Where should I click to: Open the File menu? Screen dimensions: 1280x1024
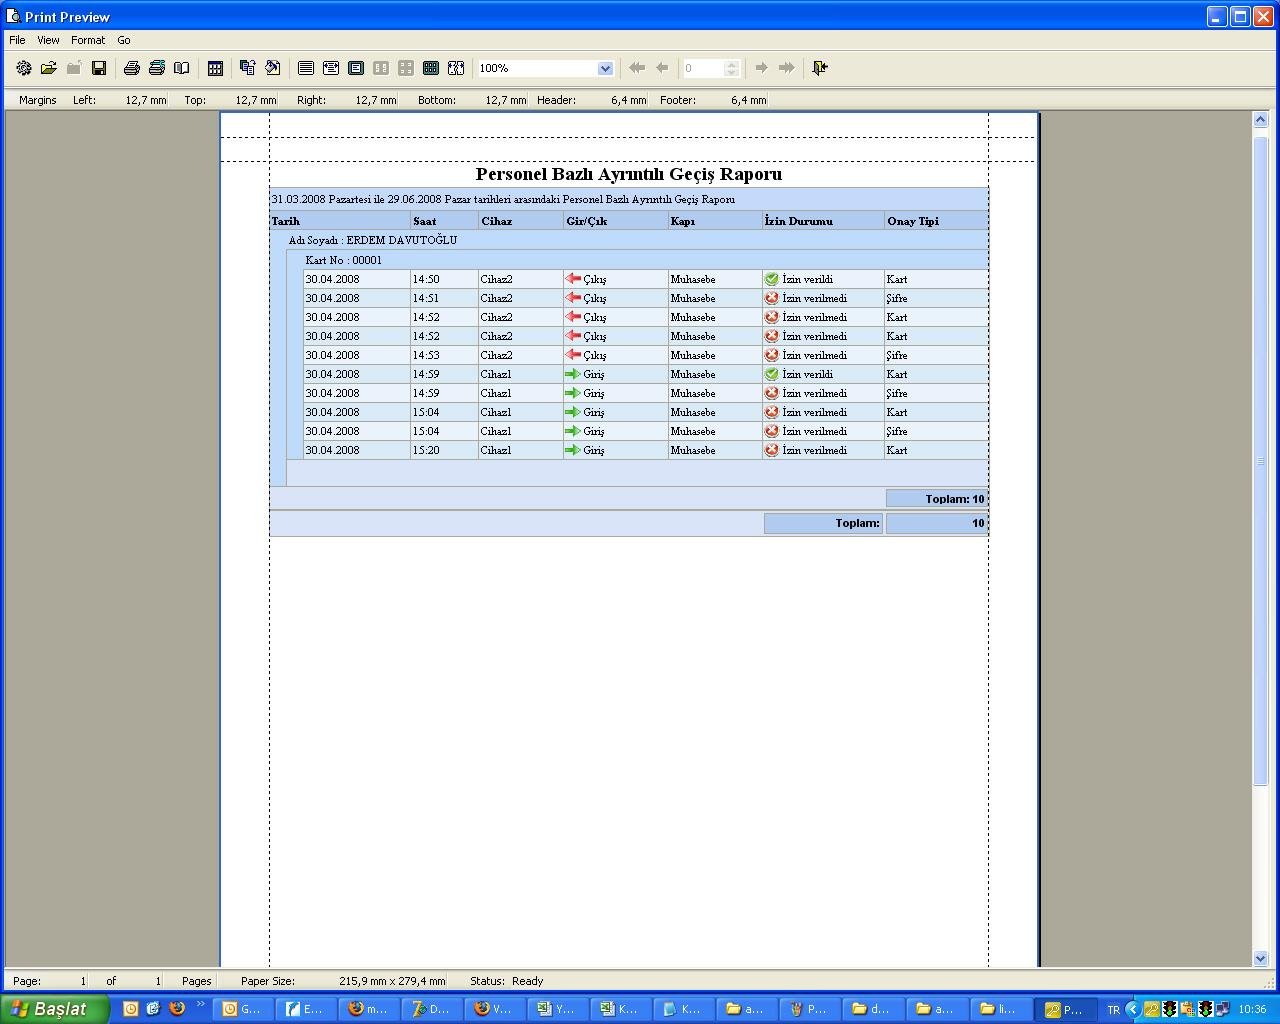17,40
